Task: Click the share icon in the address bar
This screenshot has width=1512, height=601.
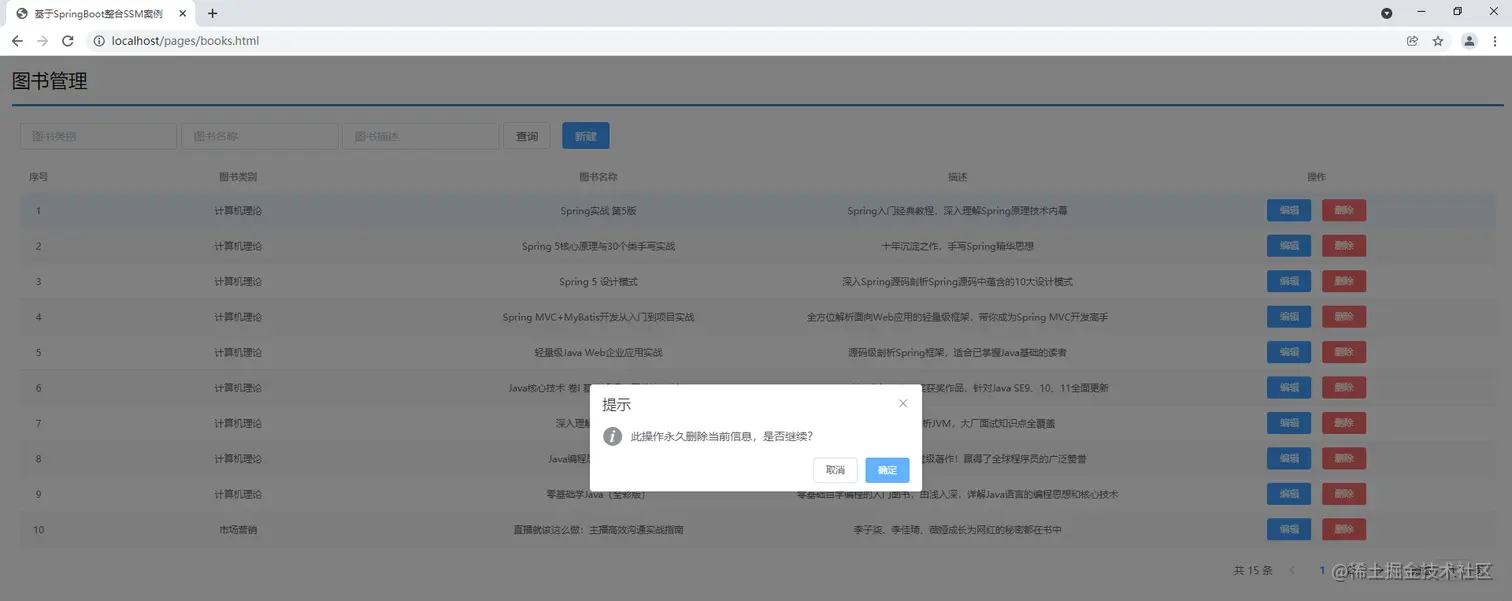Action: click(1412, 41)
